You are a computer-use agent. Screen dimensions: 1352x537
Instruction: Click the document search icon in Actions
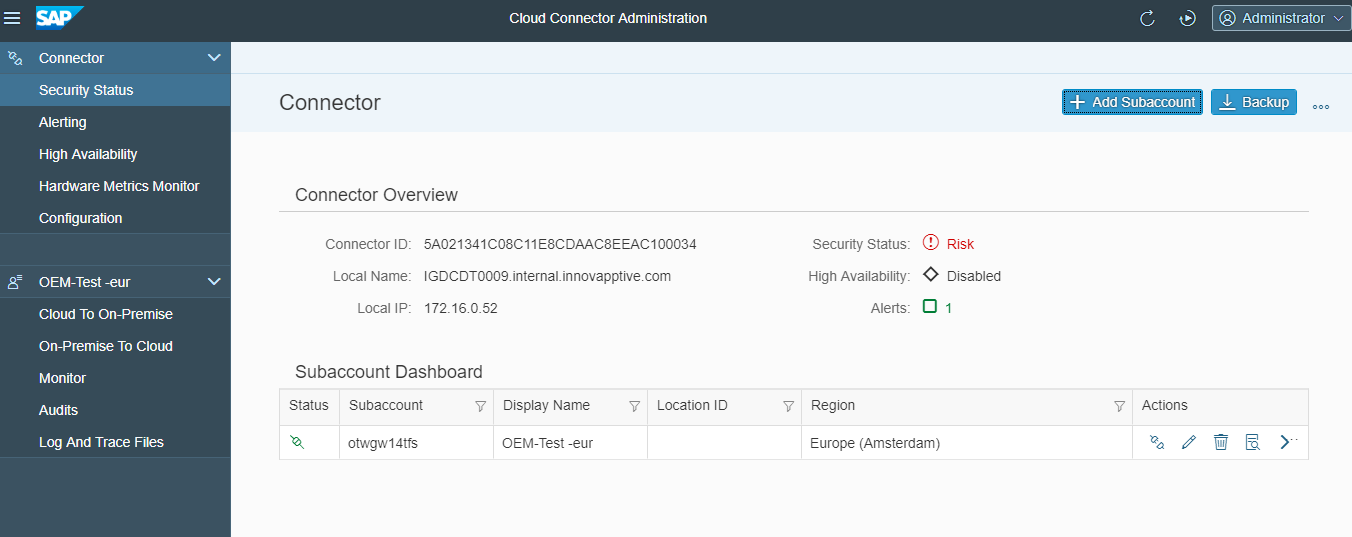click(1253, 442)
